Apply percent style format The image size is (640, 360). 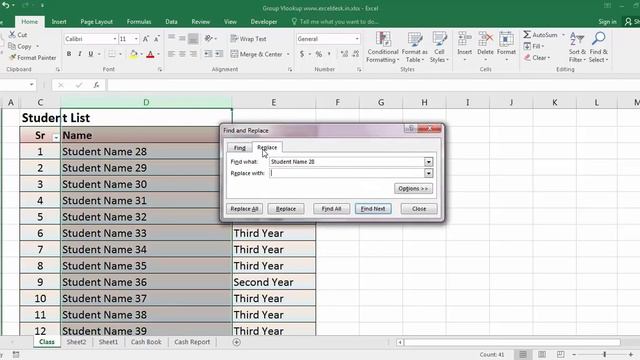coord(319,54)
